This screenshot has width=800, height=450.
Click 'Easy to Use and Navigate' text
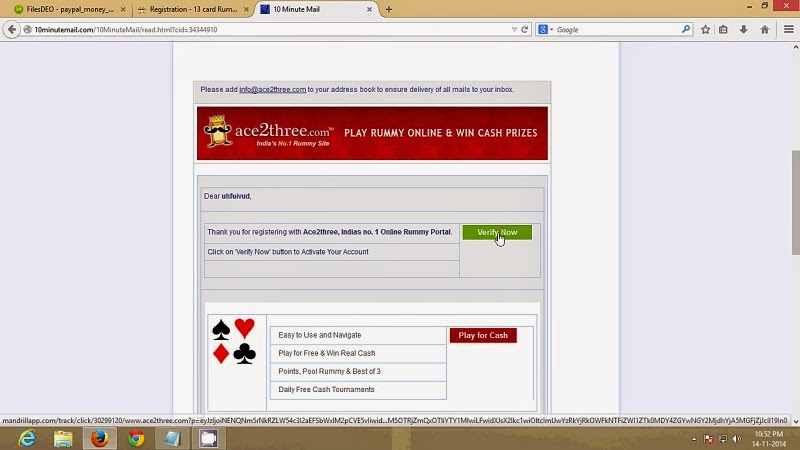click(x=320, y=335)
